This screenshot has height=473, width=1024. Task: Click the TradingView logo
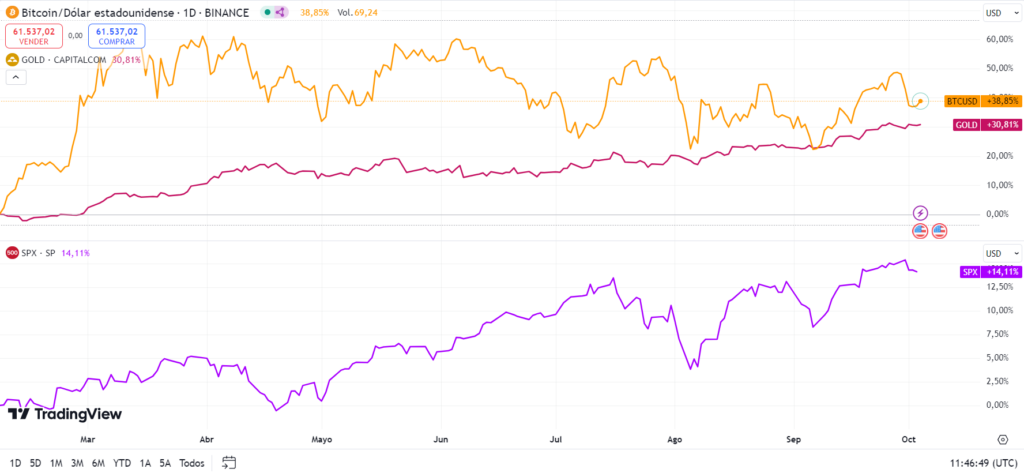click(65, 414)
